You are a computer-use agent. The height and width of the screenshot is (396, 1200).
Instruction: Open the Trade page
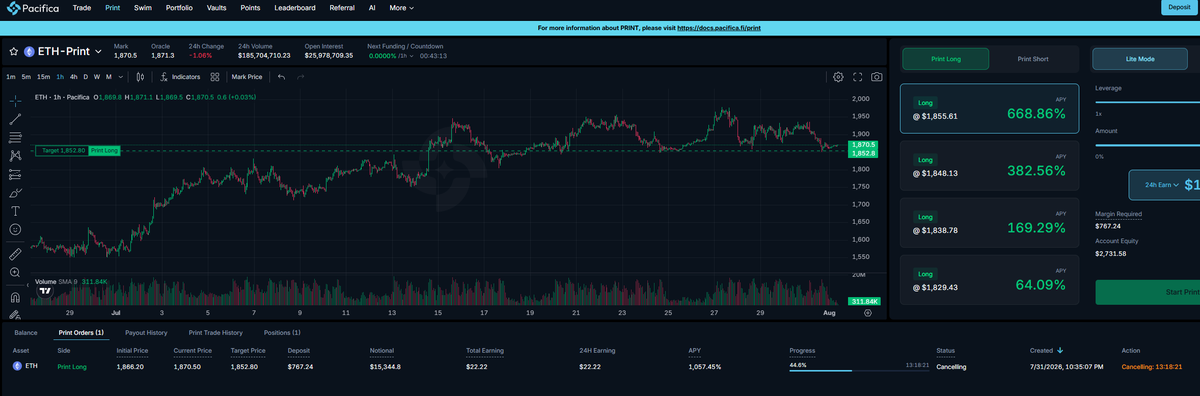click(82, 7)
